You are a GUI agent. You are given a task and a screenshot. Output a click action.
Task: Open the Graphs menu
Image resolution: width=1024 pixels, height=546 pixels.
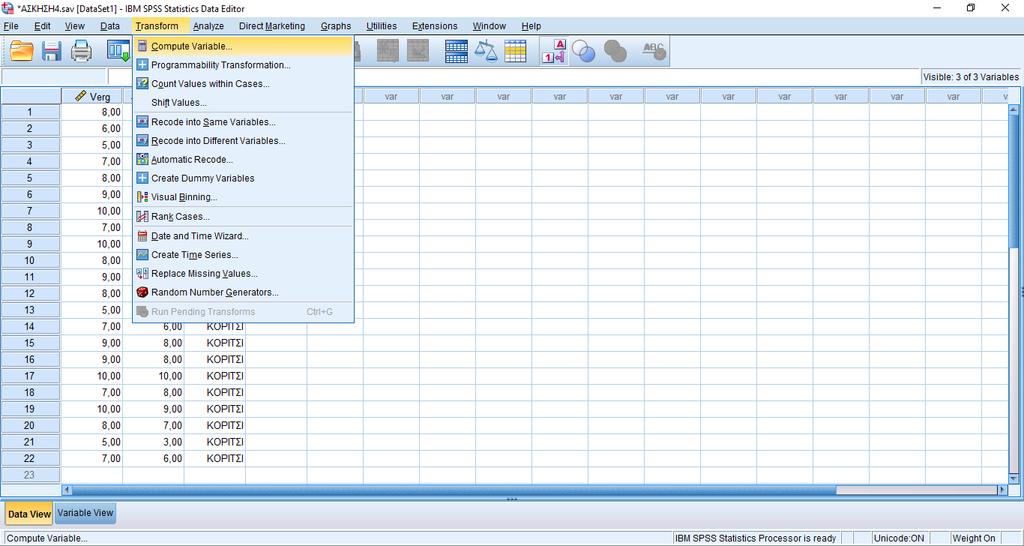pos(336,26)
